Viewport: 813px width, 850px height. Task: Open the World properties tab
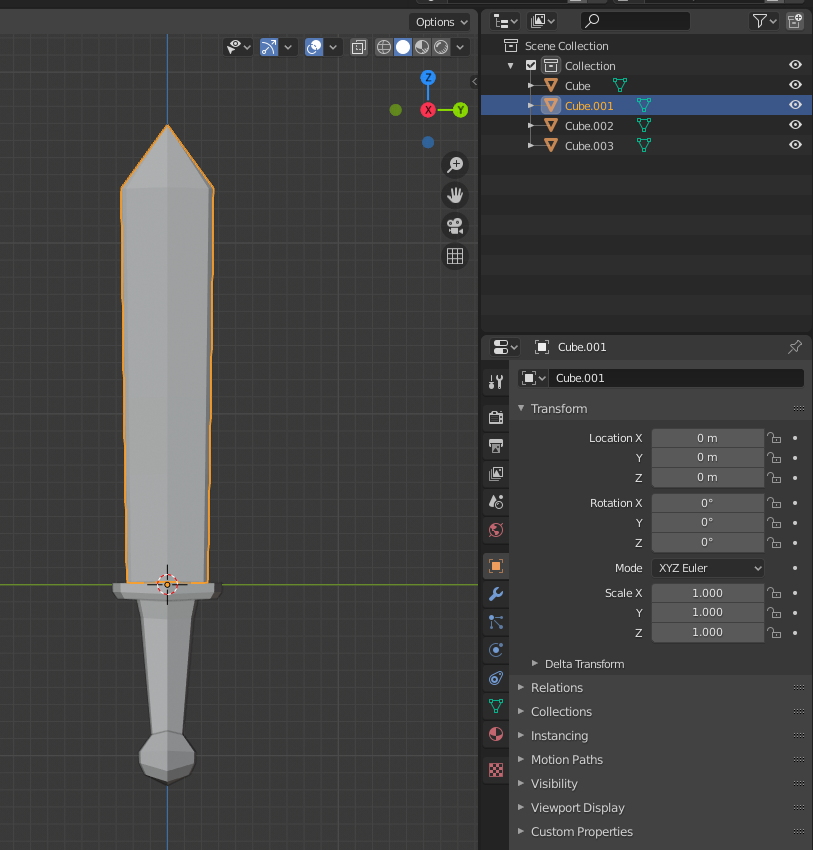pyautogui.click(x=496, y=530)
